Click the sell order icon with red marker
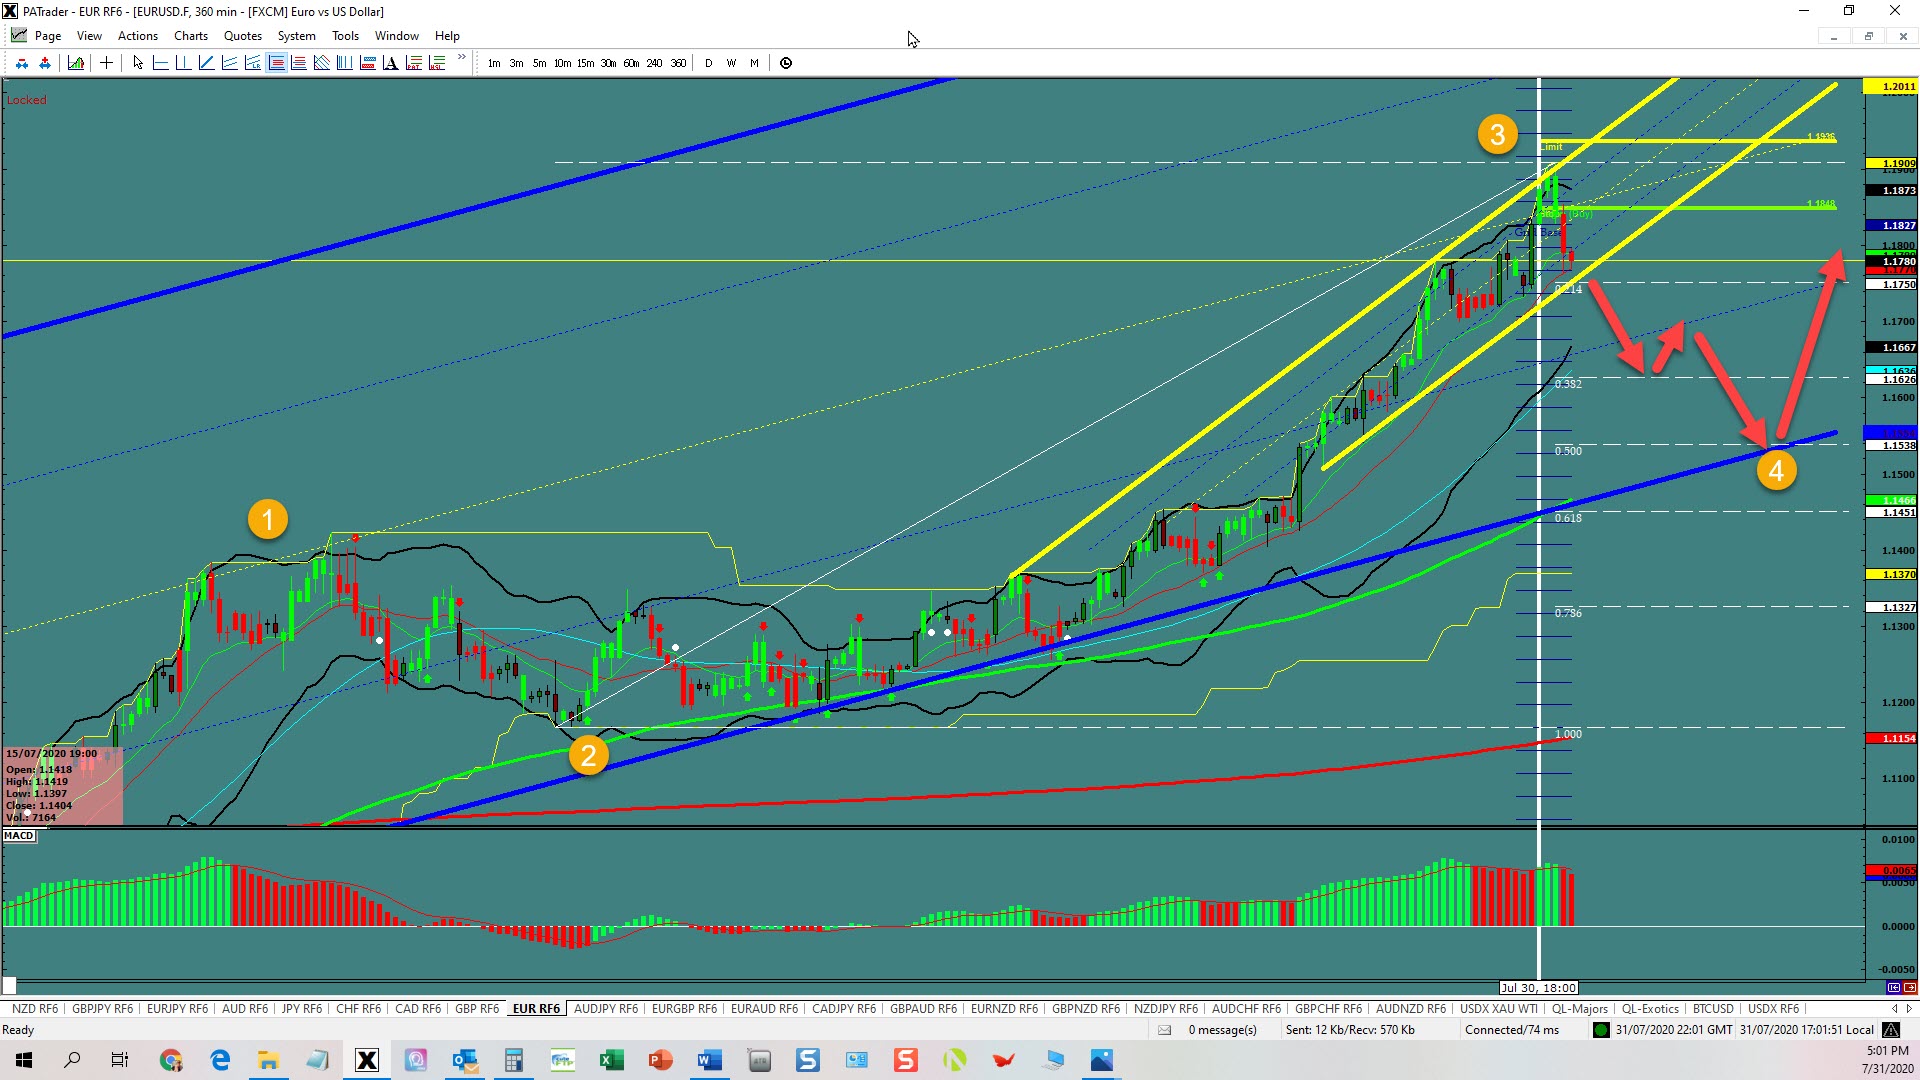Image resolution: width=1920 pixels, height=1080 pixels. (22, 63)
